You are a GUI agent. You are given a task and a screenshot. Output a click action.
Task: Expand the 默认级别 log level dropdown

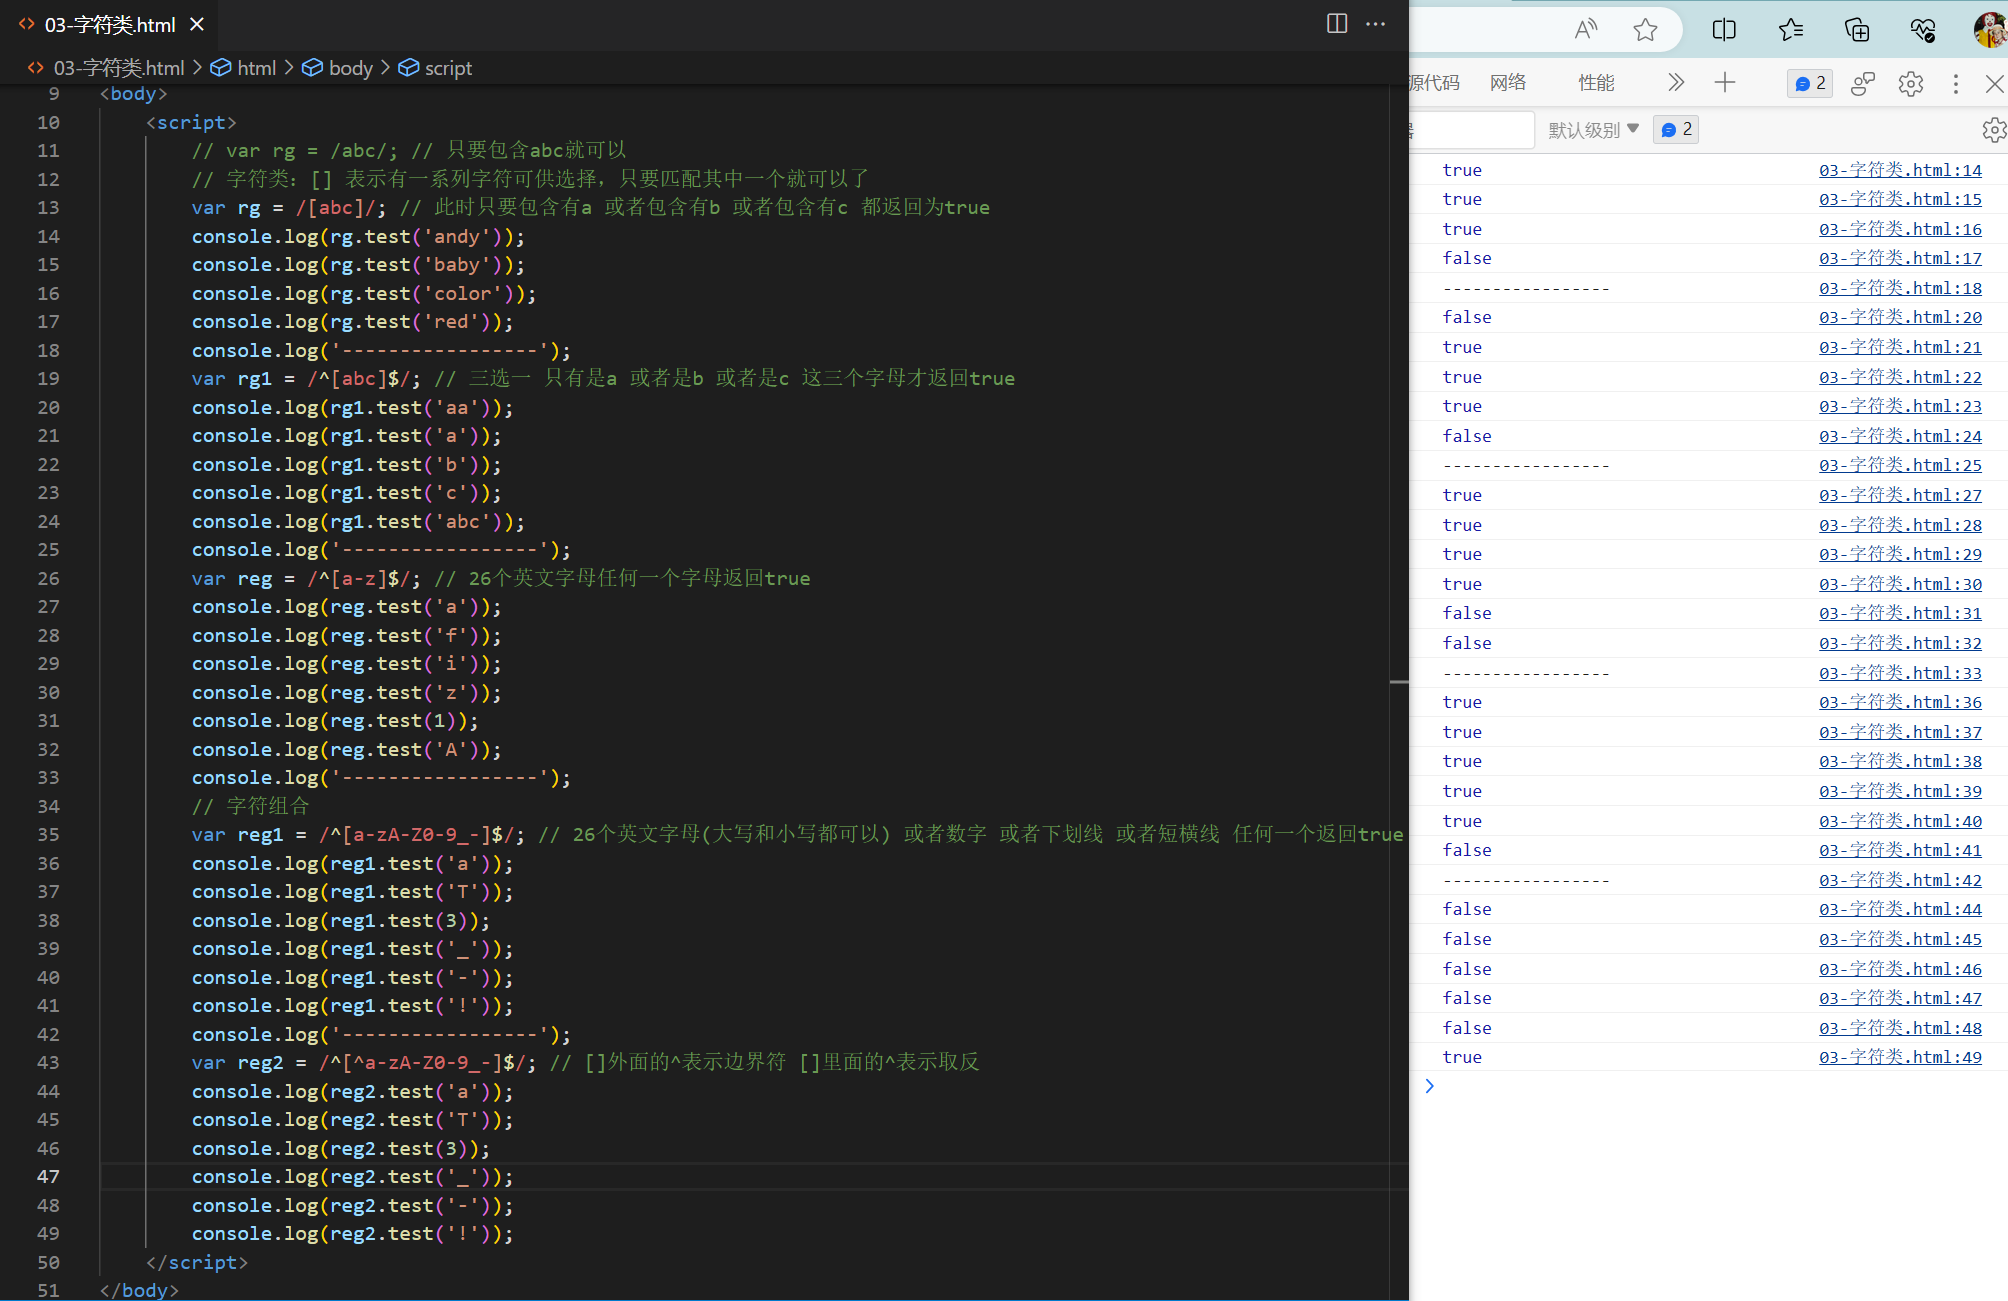click(x=1593, y=130)
